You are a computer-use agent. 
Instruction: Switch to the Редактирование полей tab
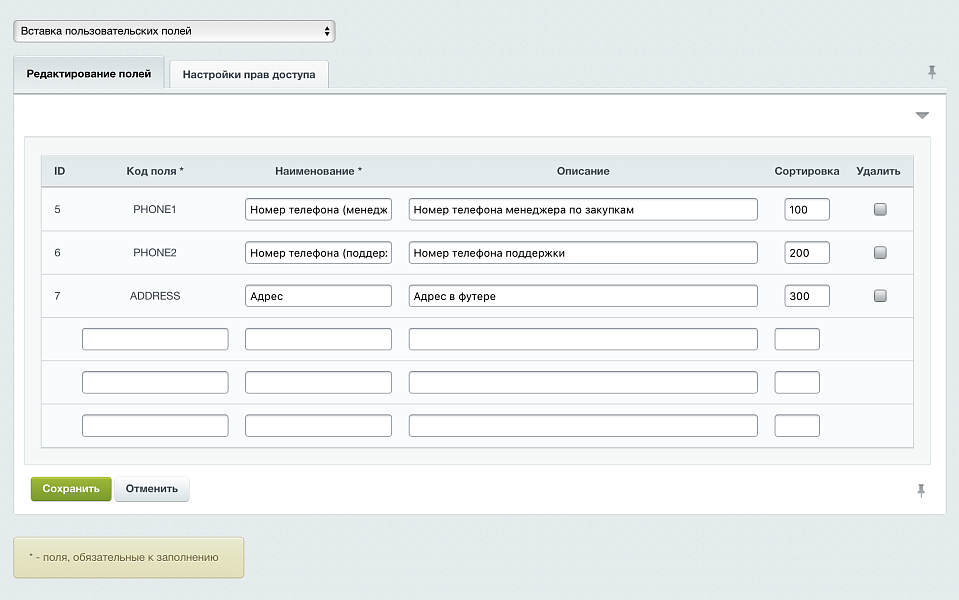click(x=89, y=74)
